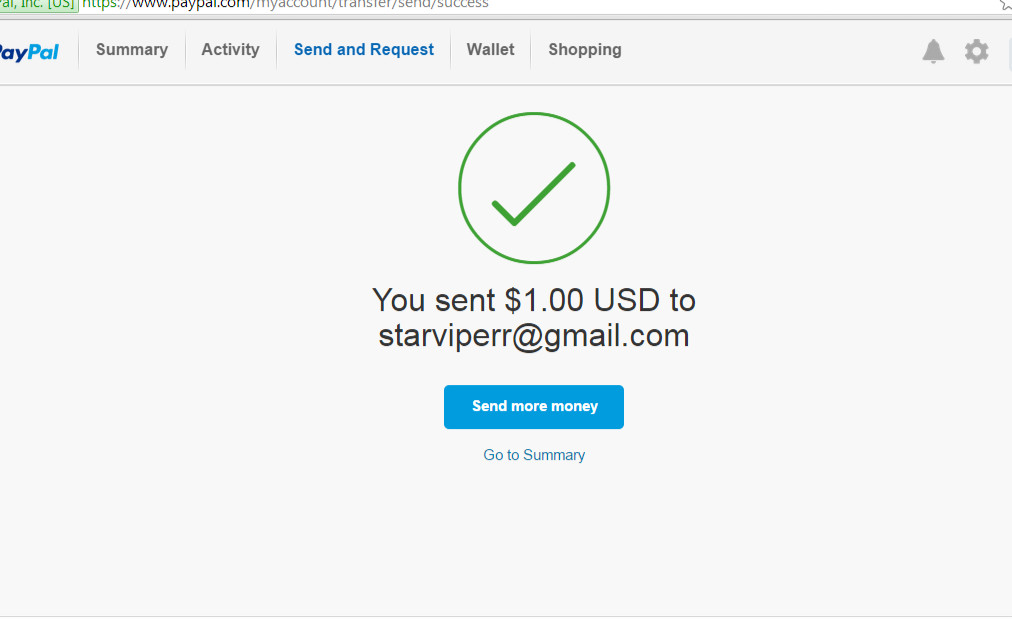Bookmark page with the star icon
This screenshot has width=1012, height=619.
[1006, 5]
